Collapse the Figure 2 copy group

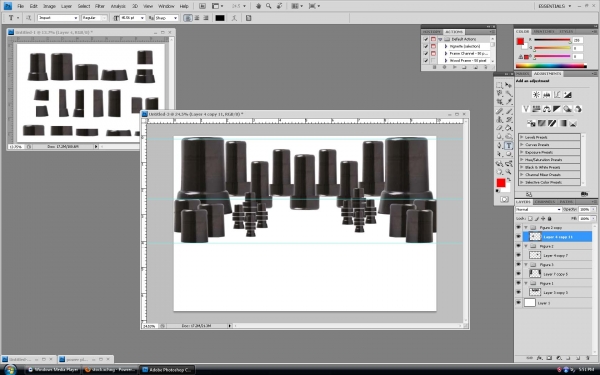(x=526, y=227)
